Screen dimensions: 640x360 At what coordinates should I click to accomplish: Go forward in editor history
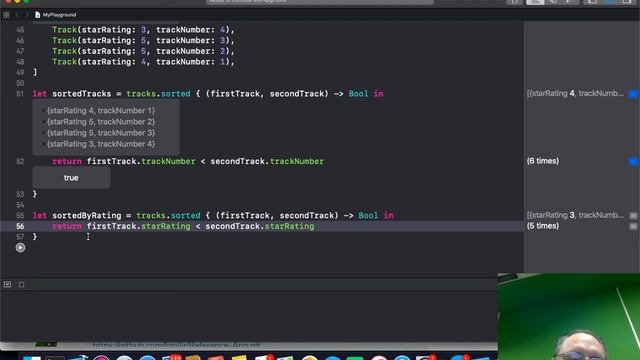(x=27, y=15)
